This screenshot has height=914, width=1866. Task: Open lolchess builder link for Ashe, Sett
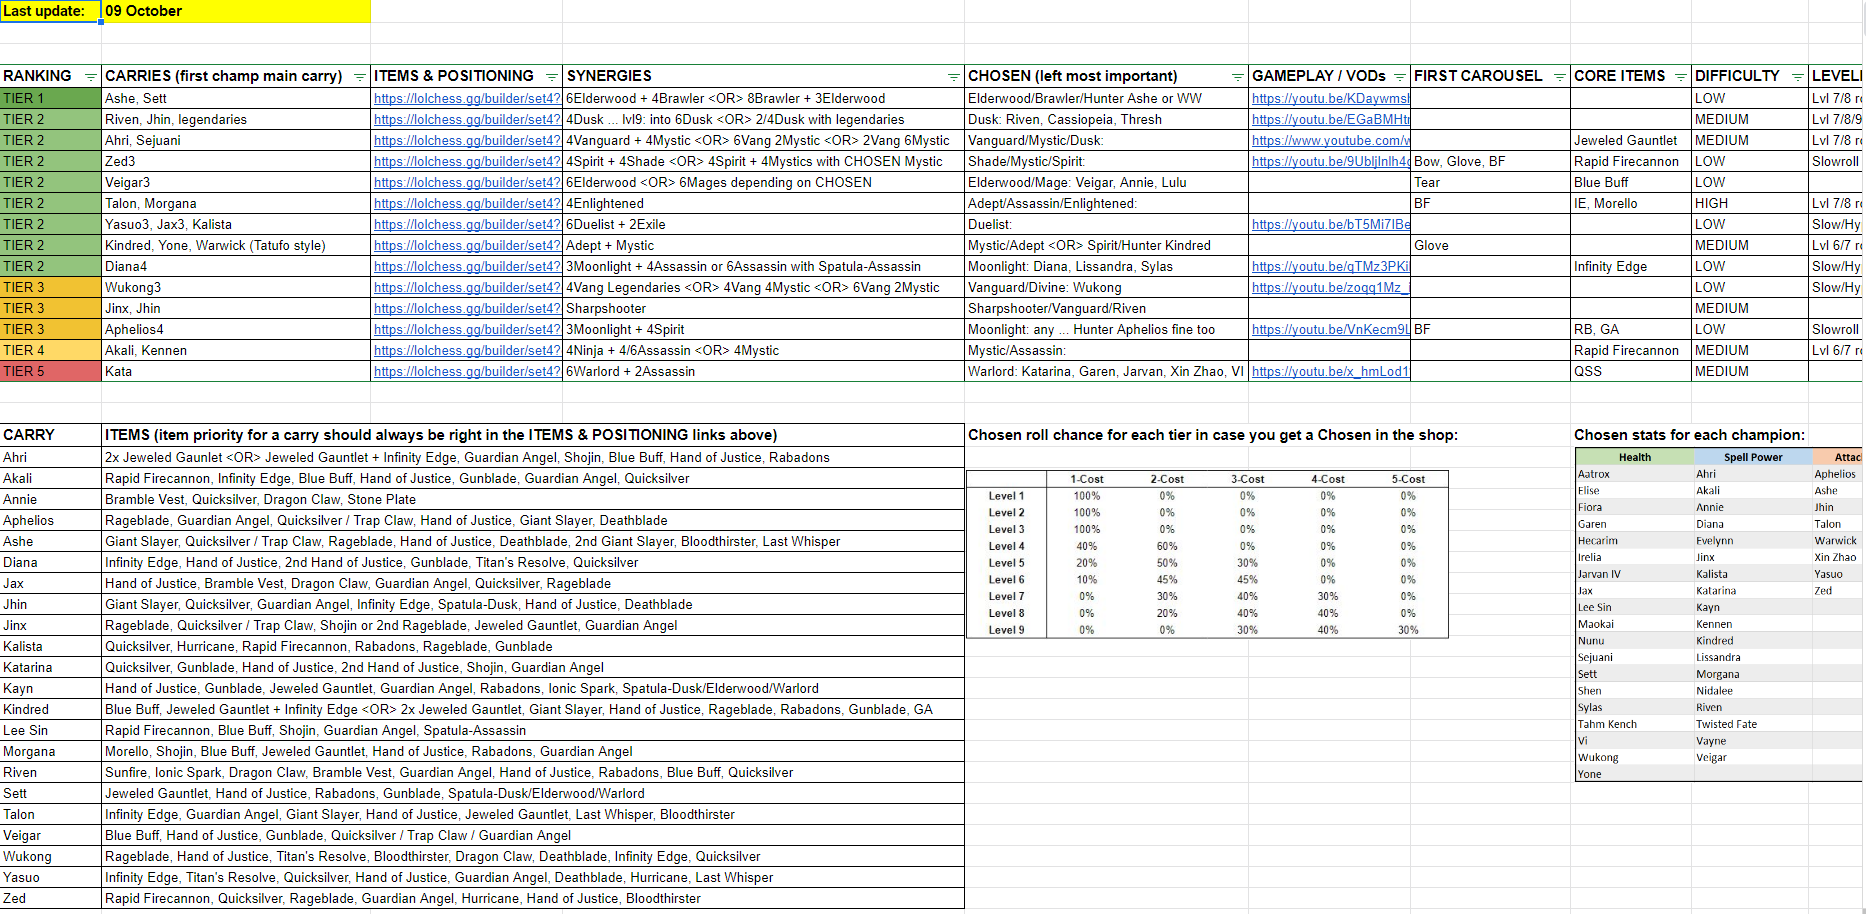pyautogui.click(x=467, y=98)
